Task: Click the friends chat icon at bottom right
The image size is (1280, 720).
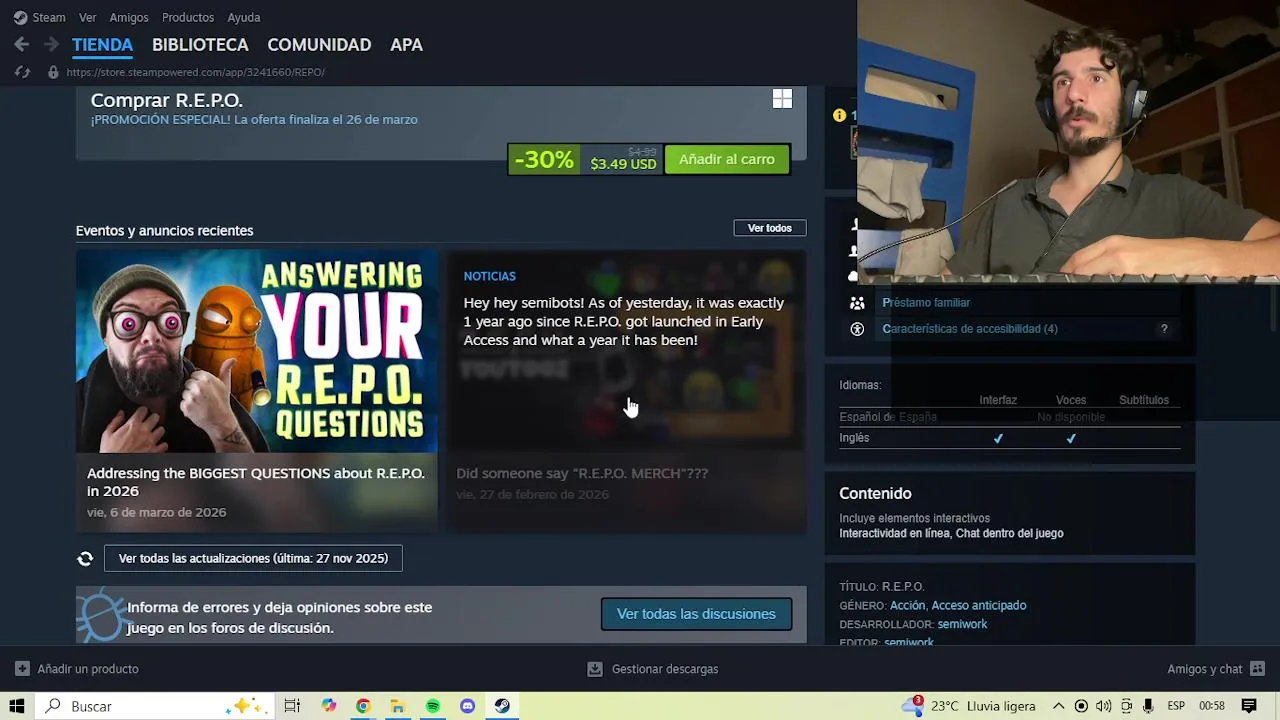Action: click(x=1258, y=669)
